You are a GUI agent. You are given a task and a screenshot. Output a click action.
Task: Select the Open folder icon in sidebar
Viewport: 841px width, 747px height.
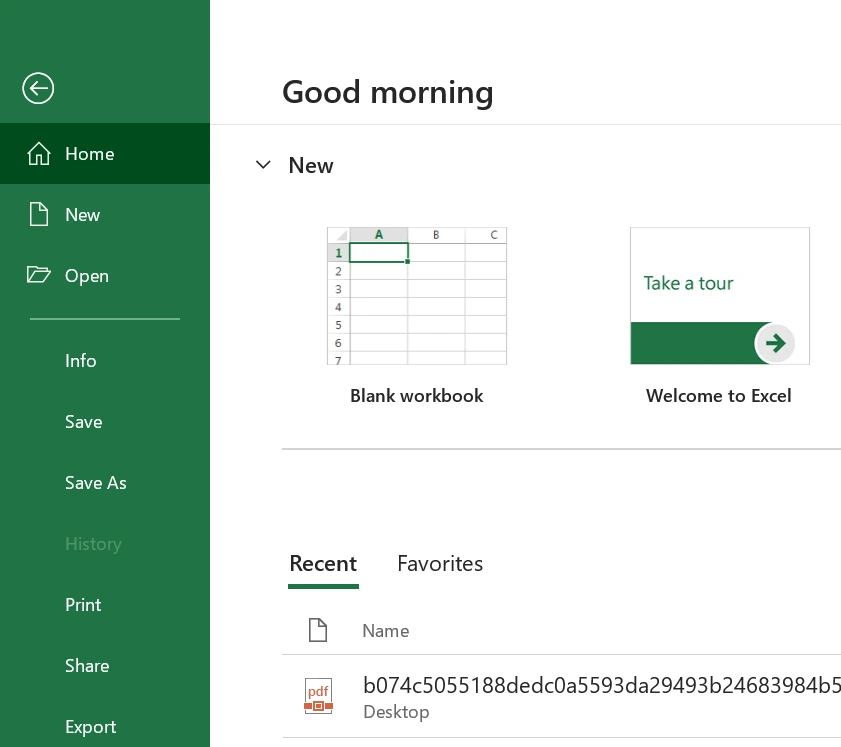click(x=38, y=275)
